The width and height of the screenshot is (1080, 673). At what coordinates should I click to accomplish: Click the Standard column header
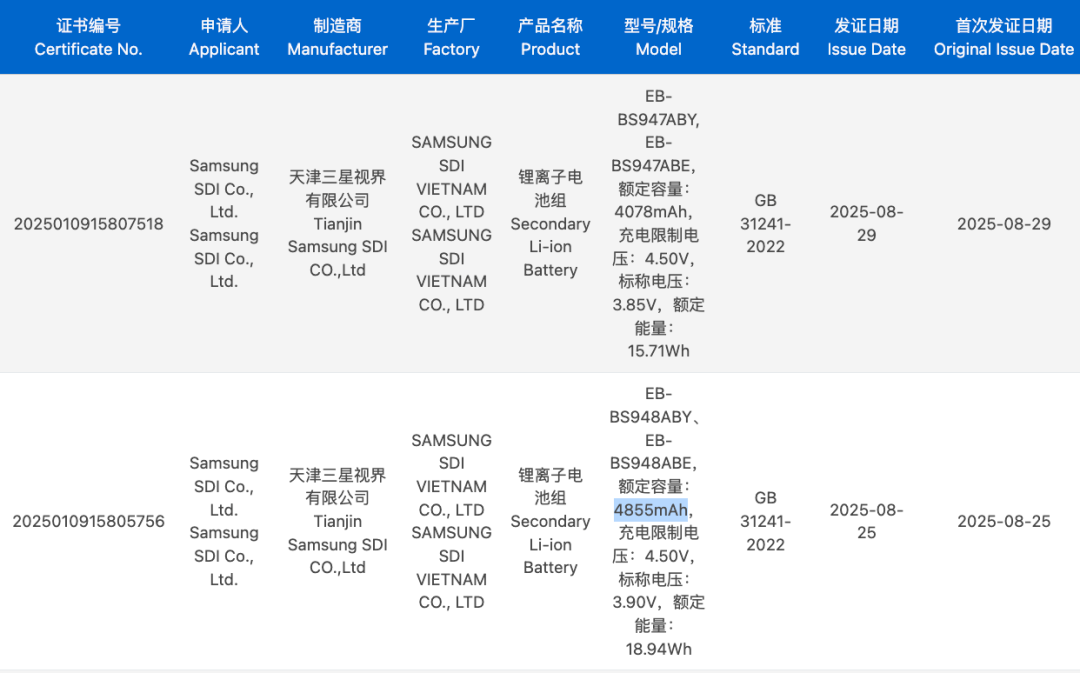(x=765, y=37)
